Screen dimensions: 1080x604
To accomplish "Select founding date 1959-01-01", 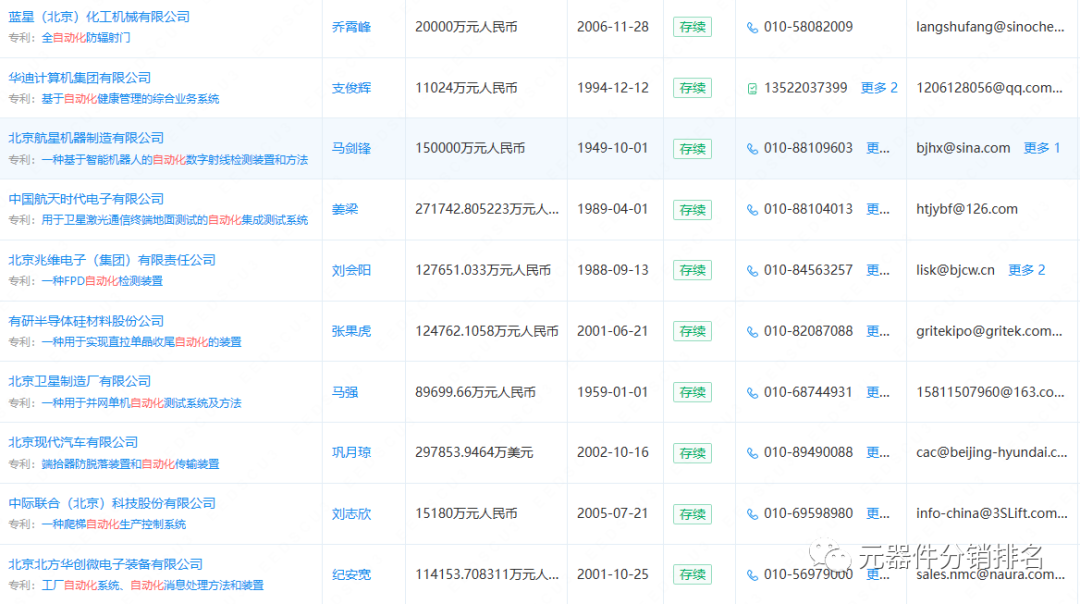I will pyautogui.click(x=612, y=392).
